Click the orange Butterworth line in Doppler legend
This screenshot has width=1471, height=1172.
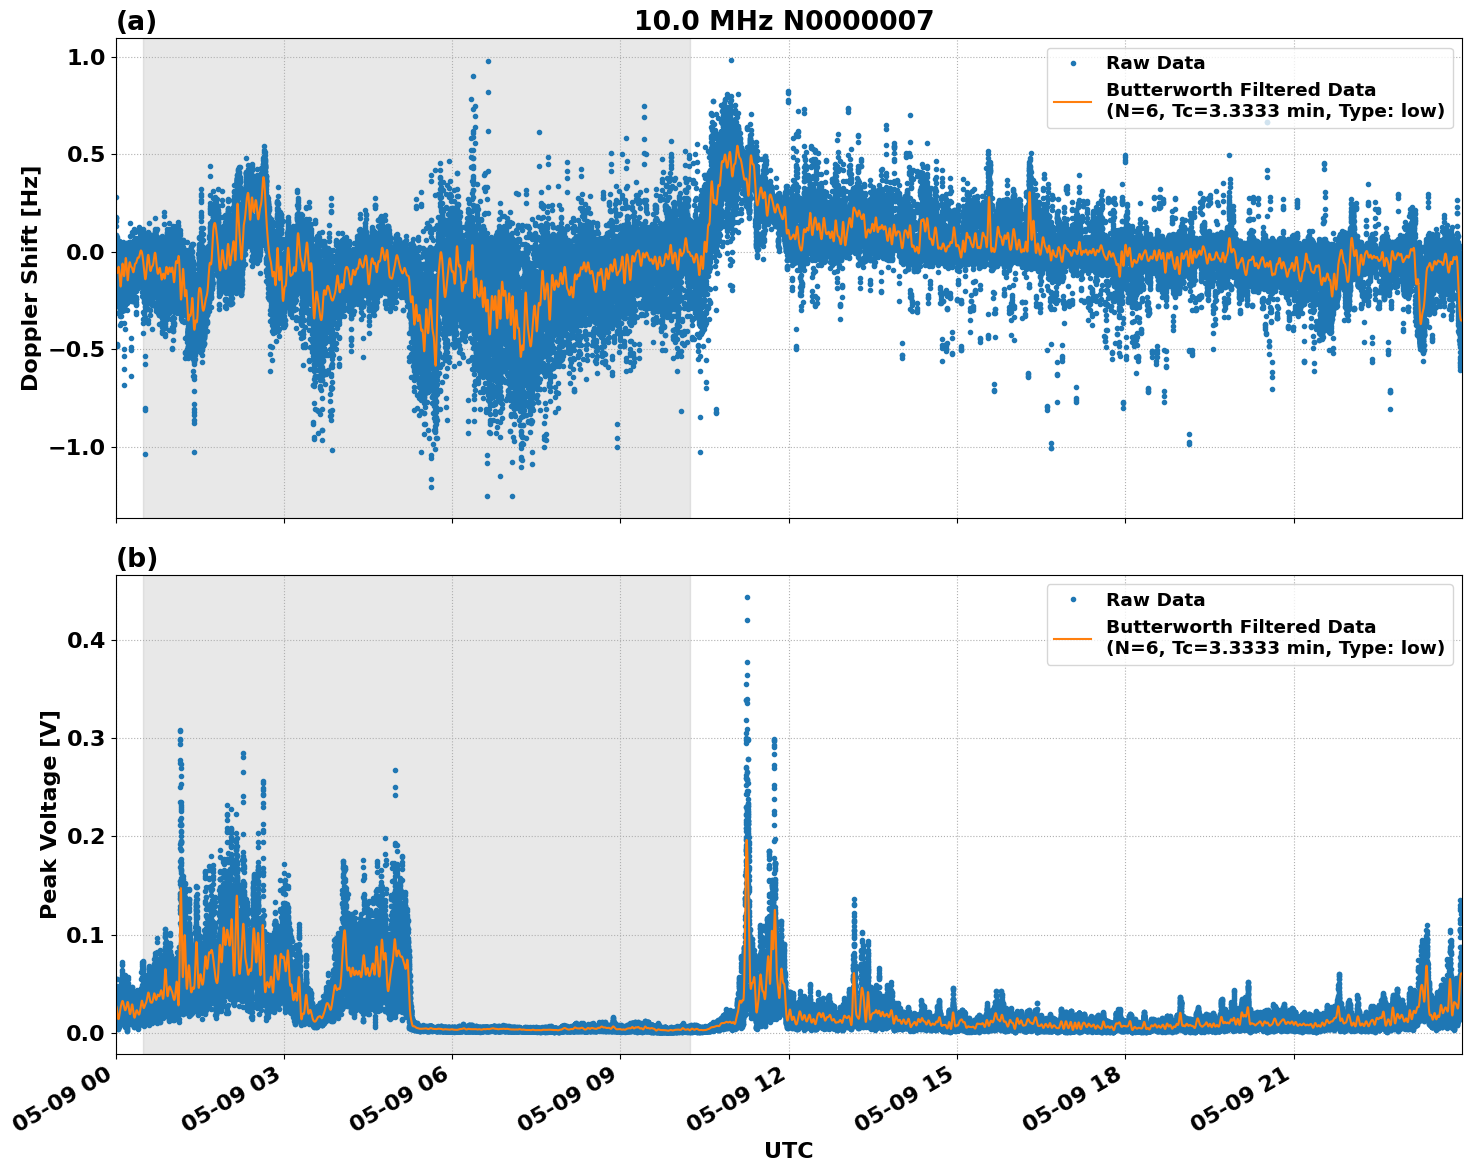pos(1073,101)
